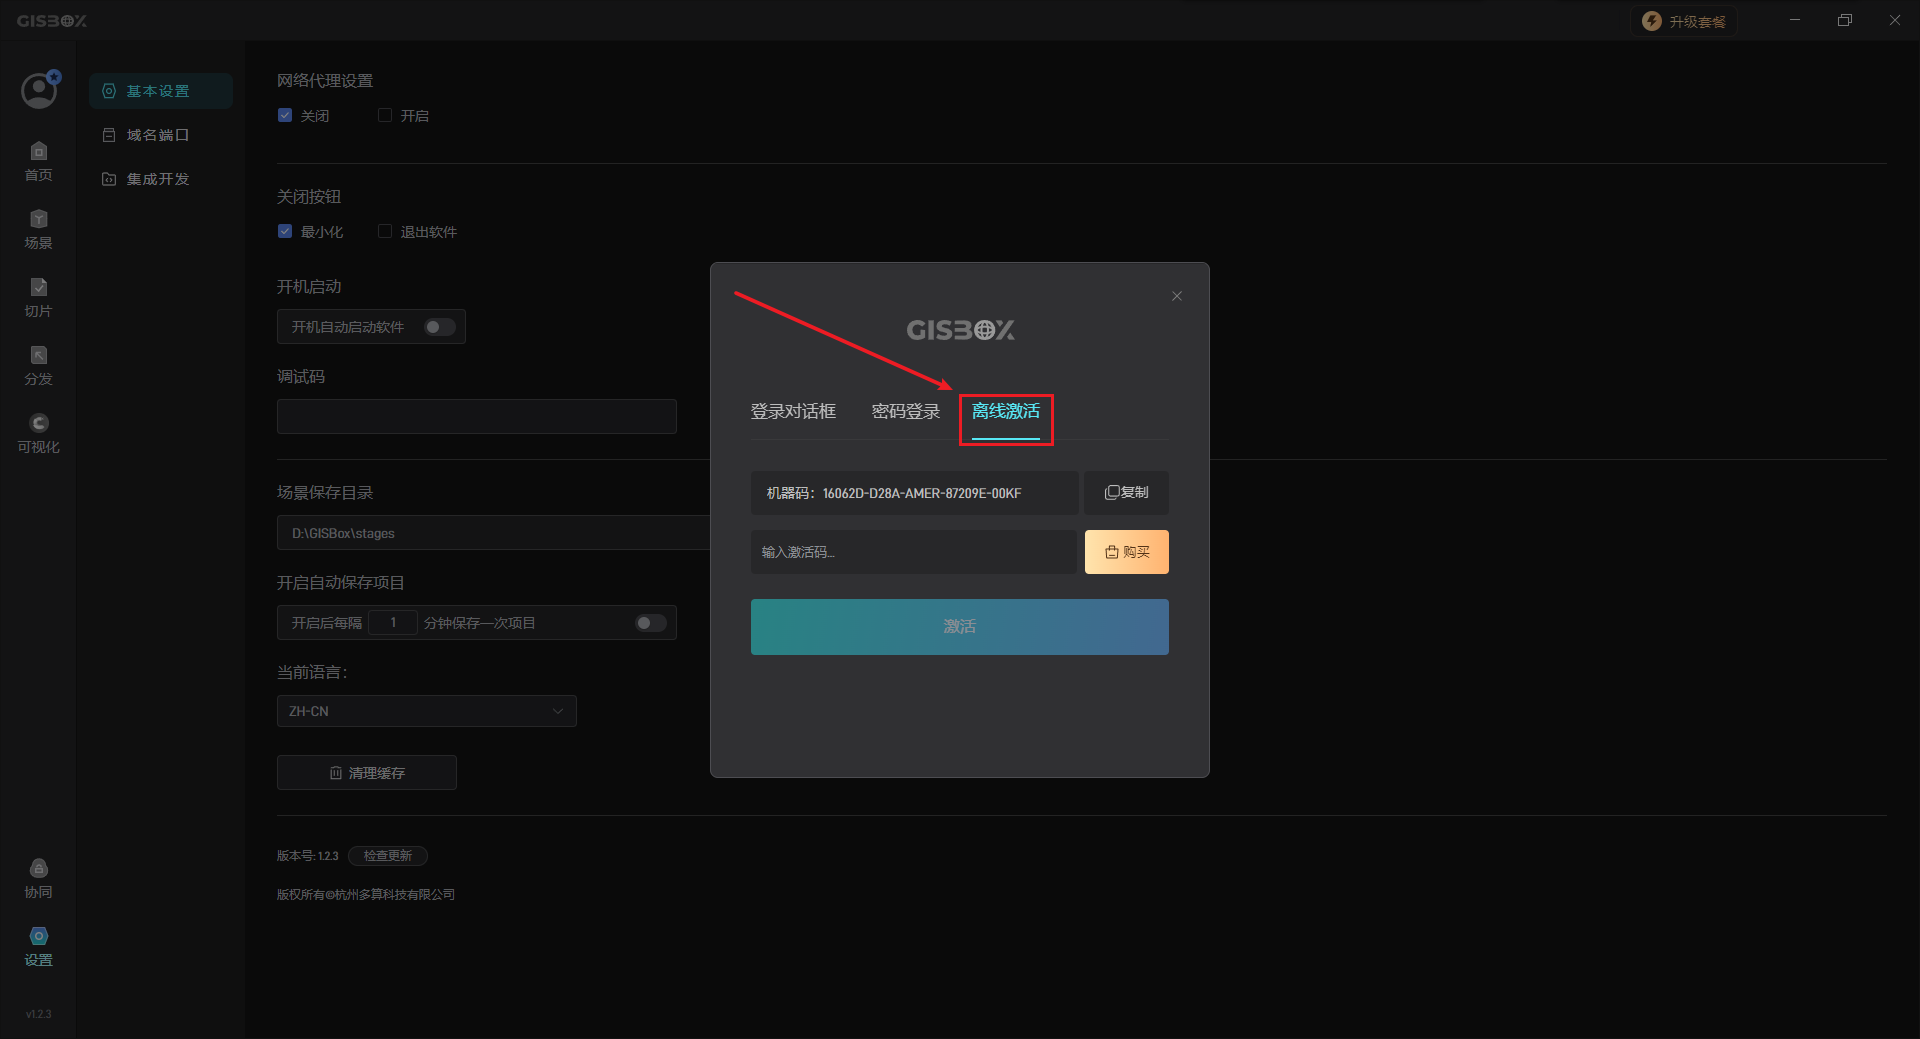Click the auto-save minutes interval field
The image size is (1920, 1039).
point(393,622)
